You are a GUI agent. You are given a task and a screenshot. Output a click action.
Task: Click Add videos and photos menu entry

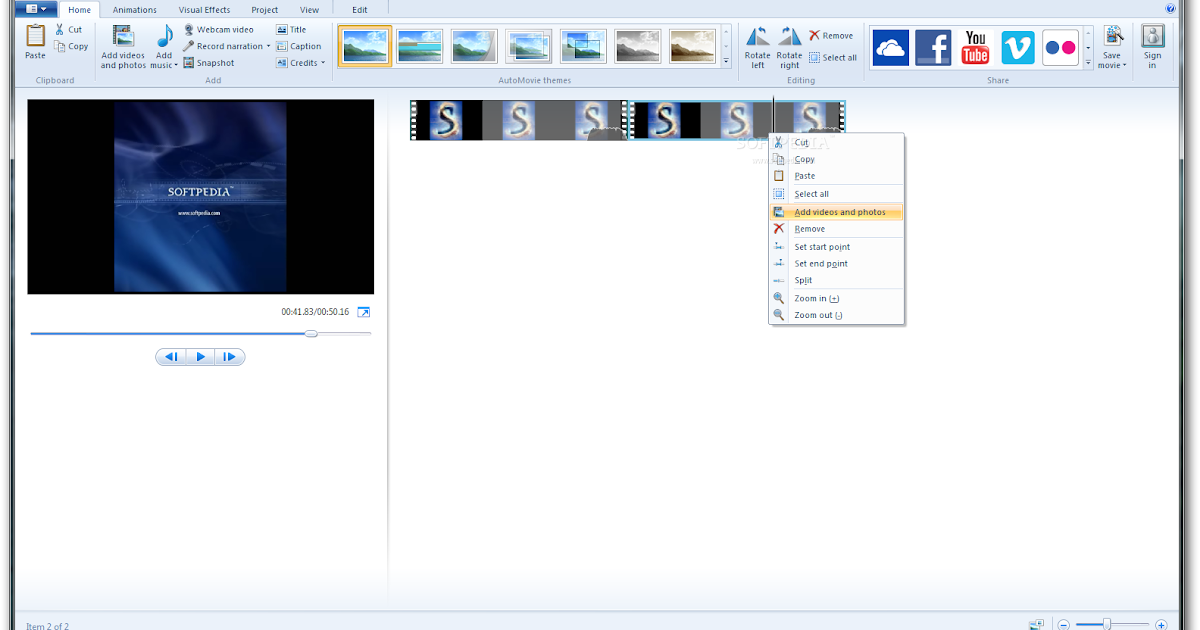(837, 212)
